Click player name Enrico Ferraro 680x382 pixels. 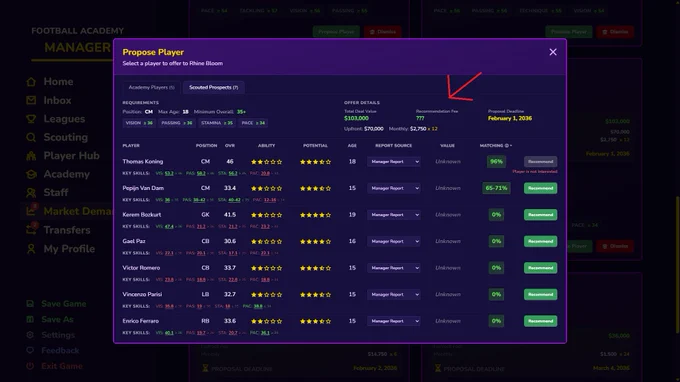pyautogui.click(x=141, y=321)
